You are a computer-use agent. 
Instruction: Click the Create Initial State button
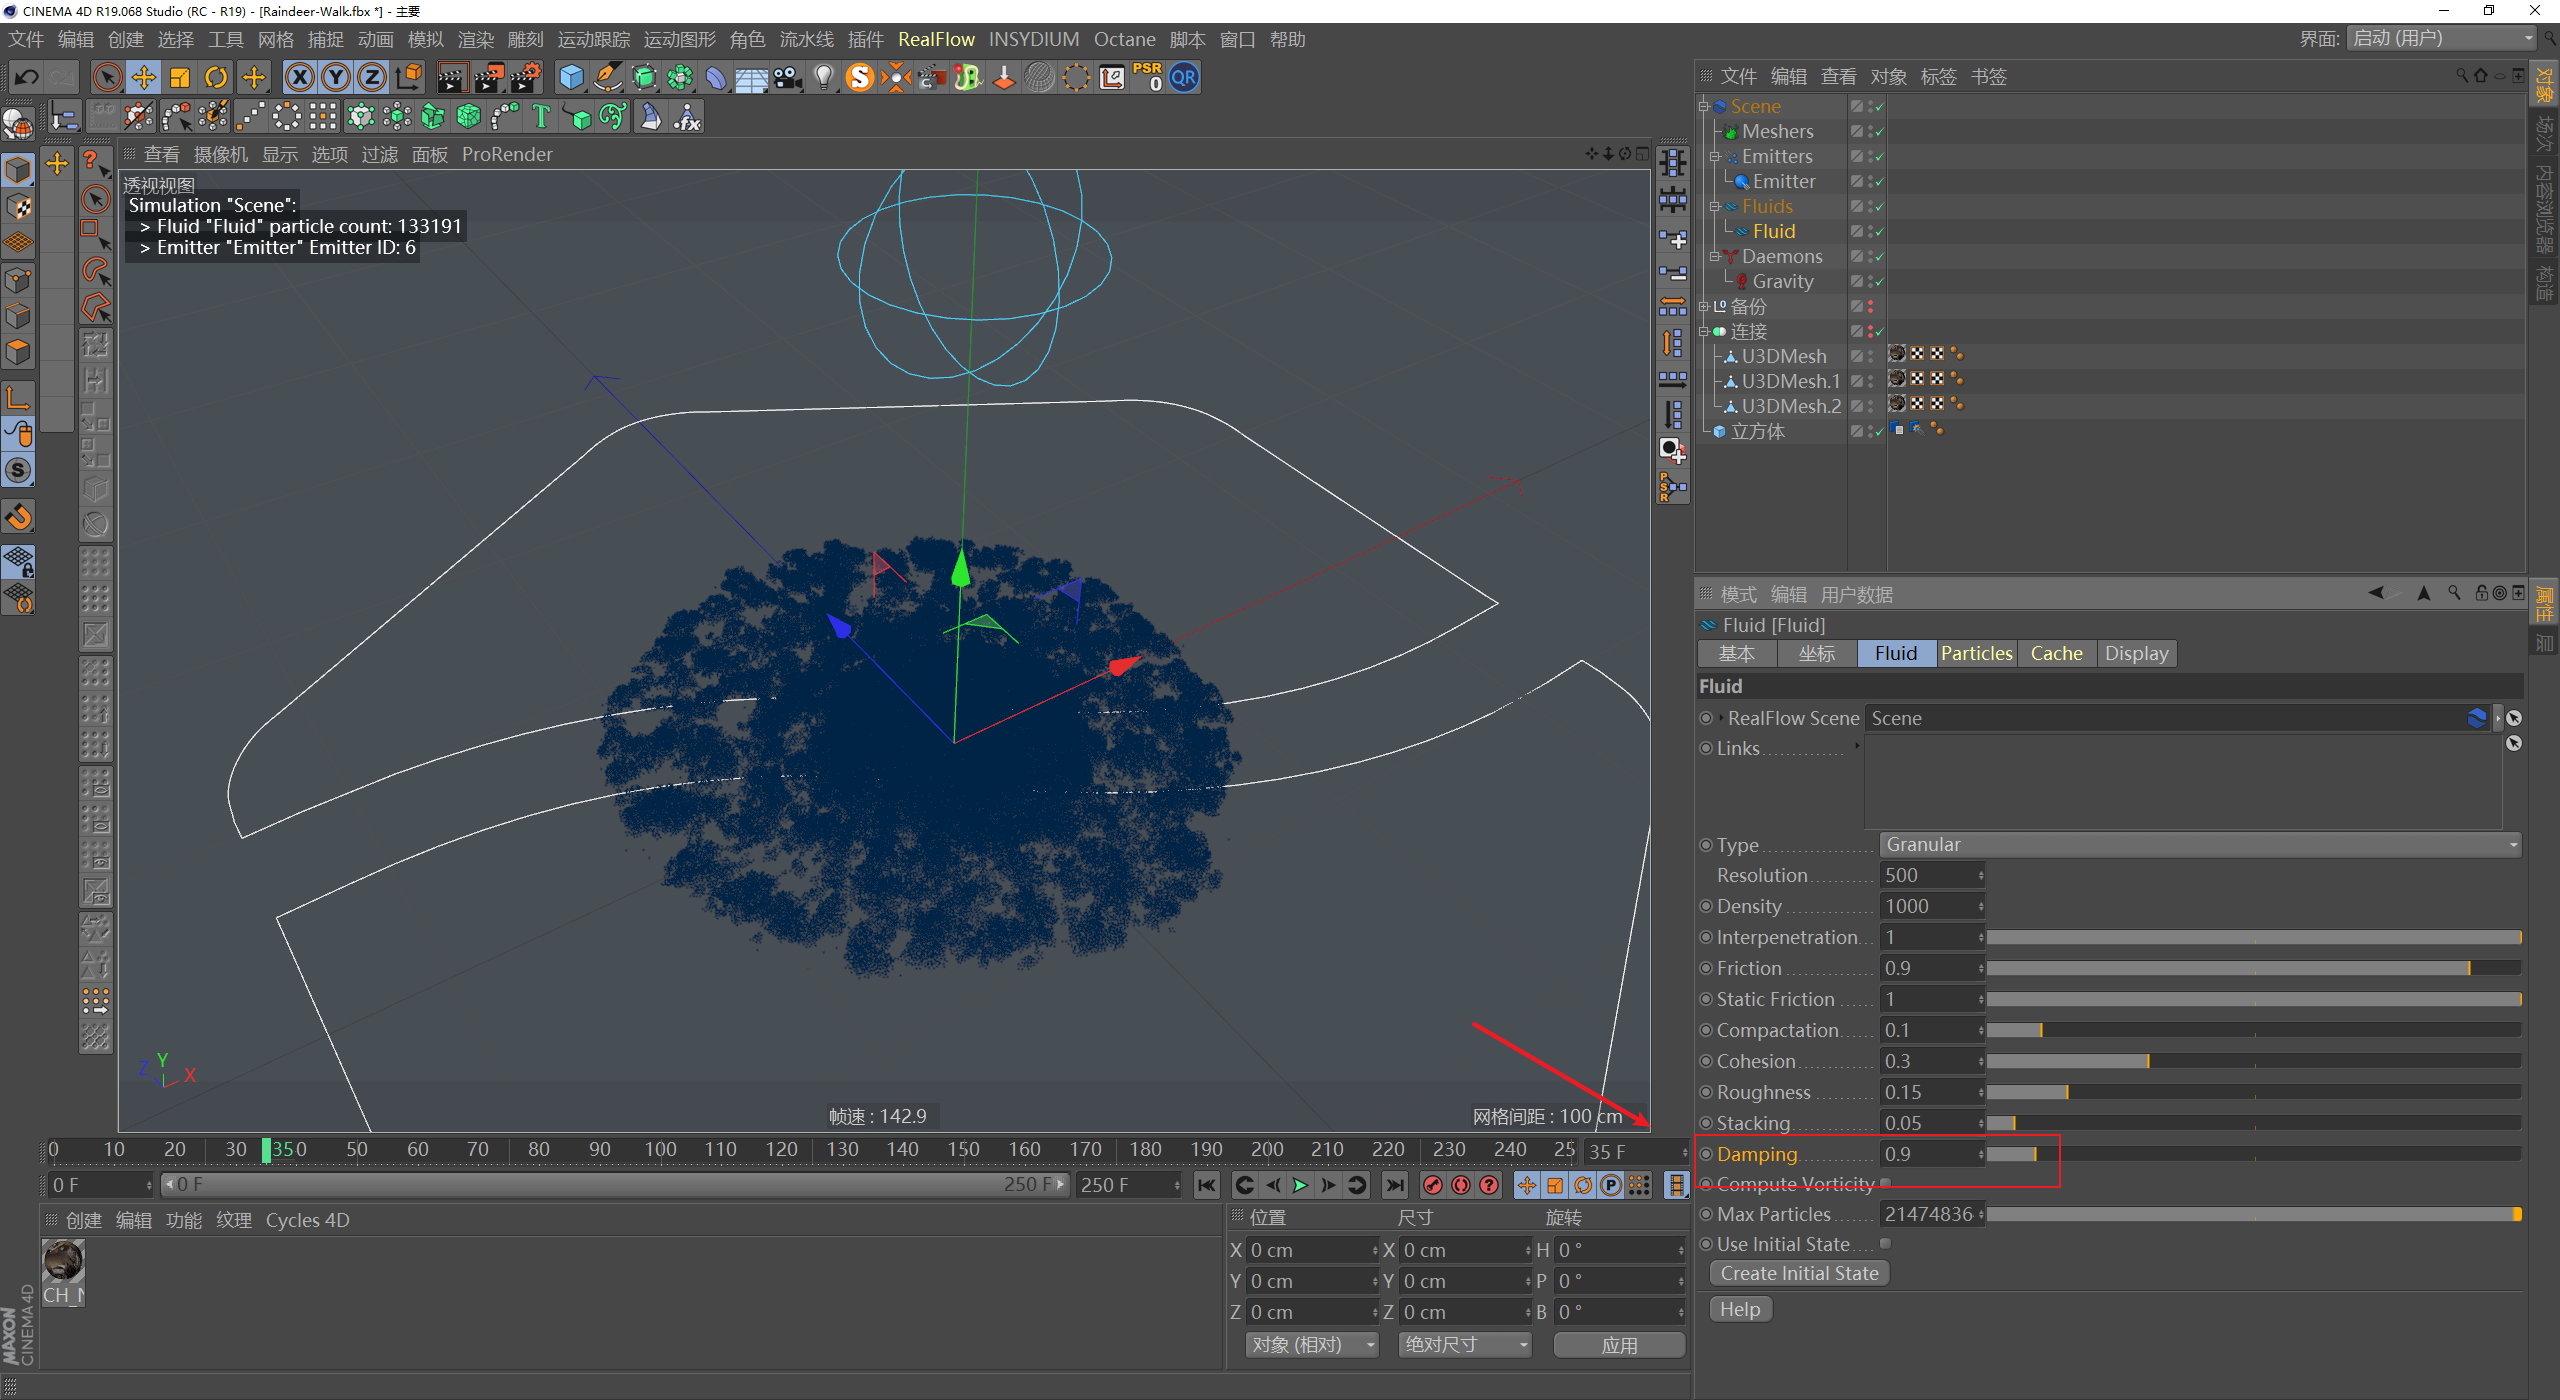click(1798, 1274)
